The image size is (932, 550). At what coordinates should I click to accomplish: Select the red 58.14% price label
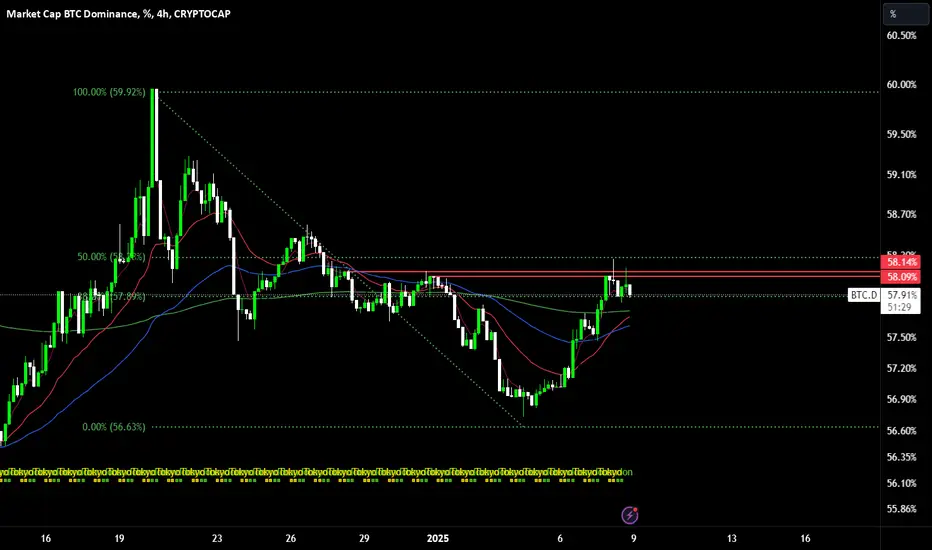[x=900, y=262]
